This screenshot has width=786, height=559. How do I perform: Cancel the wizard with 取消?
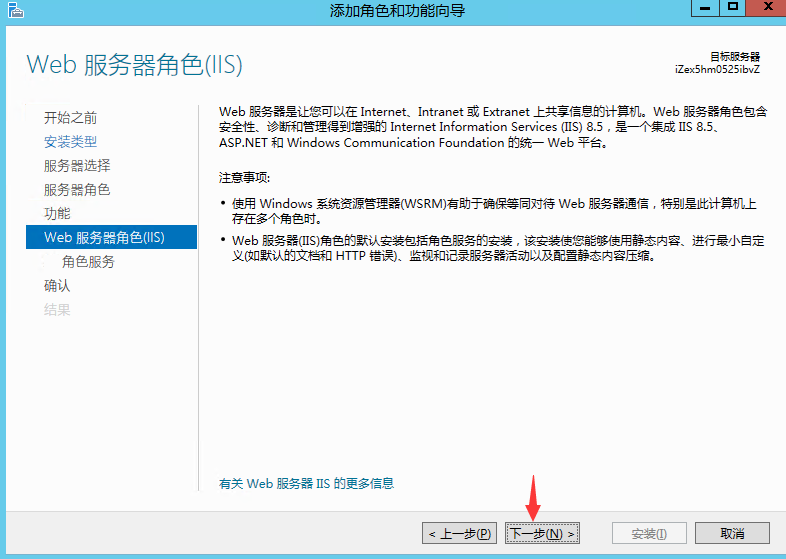(x=732, y=534)
